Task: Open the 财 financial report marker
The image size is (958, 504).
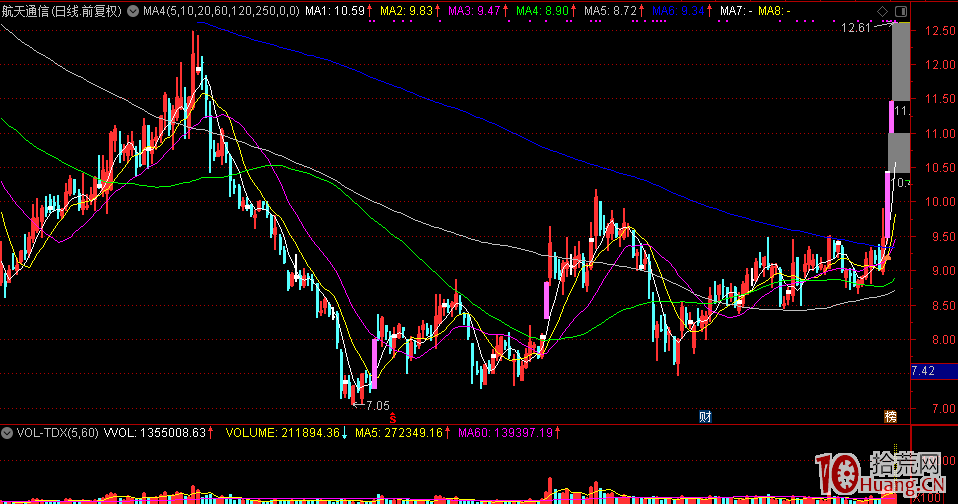Action: coord(705,417)
